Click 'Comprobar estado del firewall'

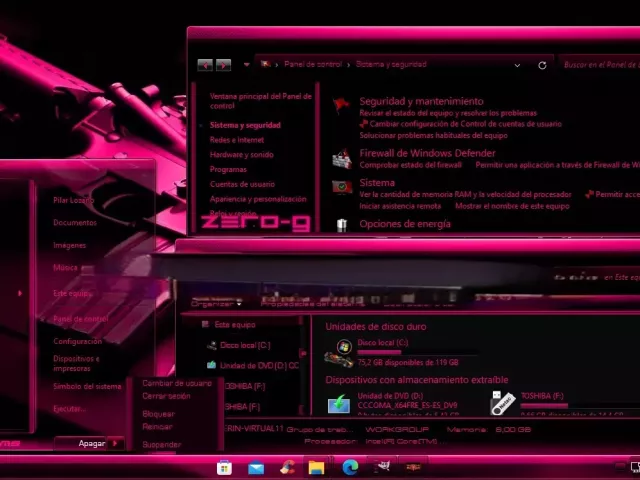411,165
